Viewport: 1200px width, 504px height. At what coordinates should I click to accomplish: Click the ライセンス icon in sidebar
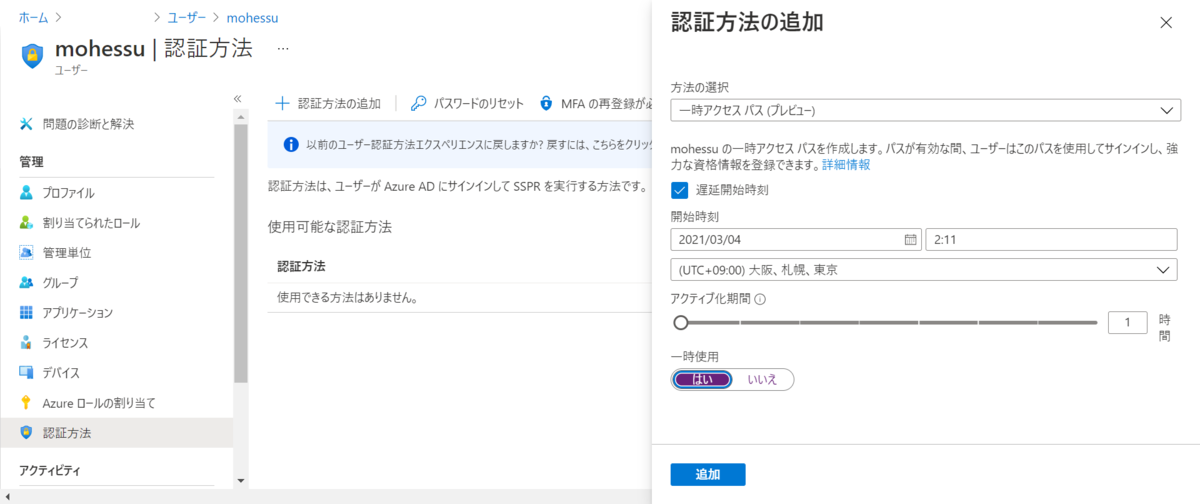pyautogui.click(x=27, y=343)
